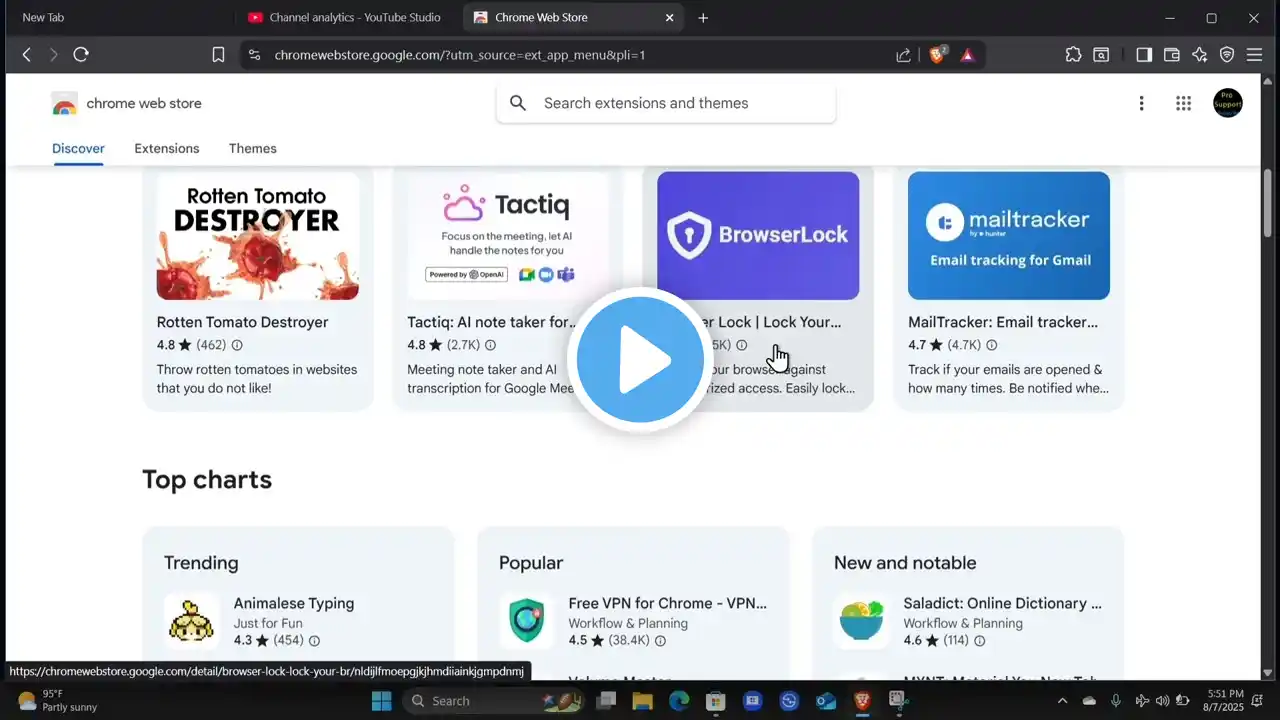Click the Search extensions and themes field
The height and width of the screenshot is (720, 1280).
(x=666, y=103)
